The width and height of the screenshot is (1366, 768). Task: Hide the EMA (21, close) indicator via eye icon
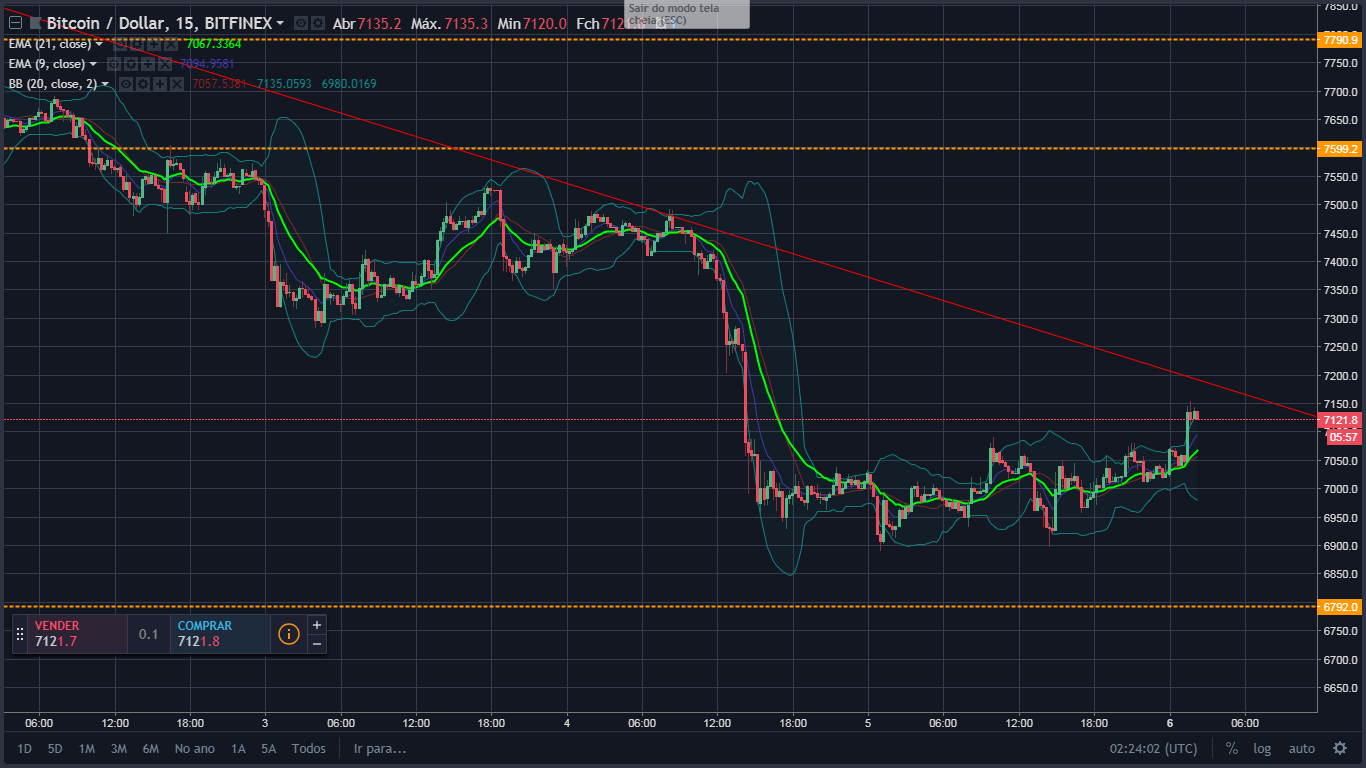click(x=120, y=44)
